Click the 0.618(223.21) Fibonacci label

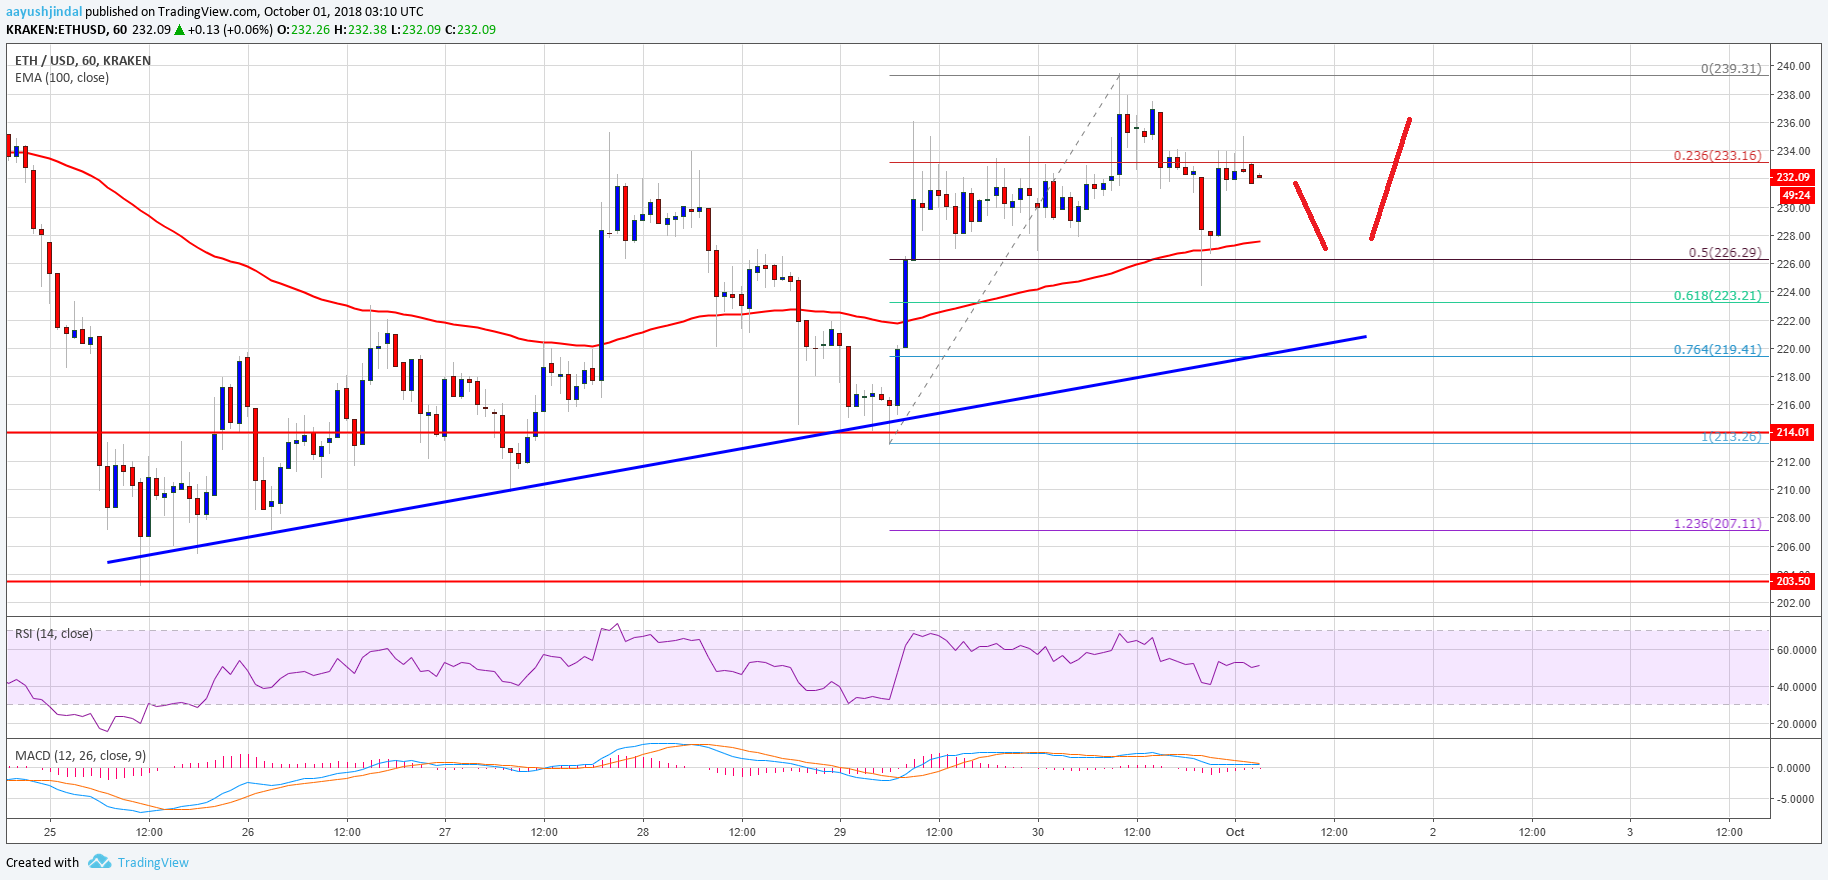pos(1718,296)
